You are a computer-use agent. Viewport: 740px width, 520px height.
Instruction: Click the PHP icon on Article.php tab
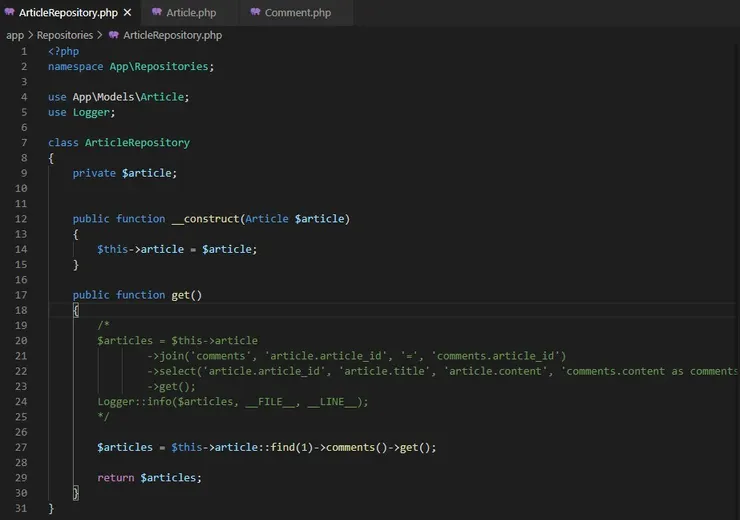(x=156, y=13)
